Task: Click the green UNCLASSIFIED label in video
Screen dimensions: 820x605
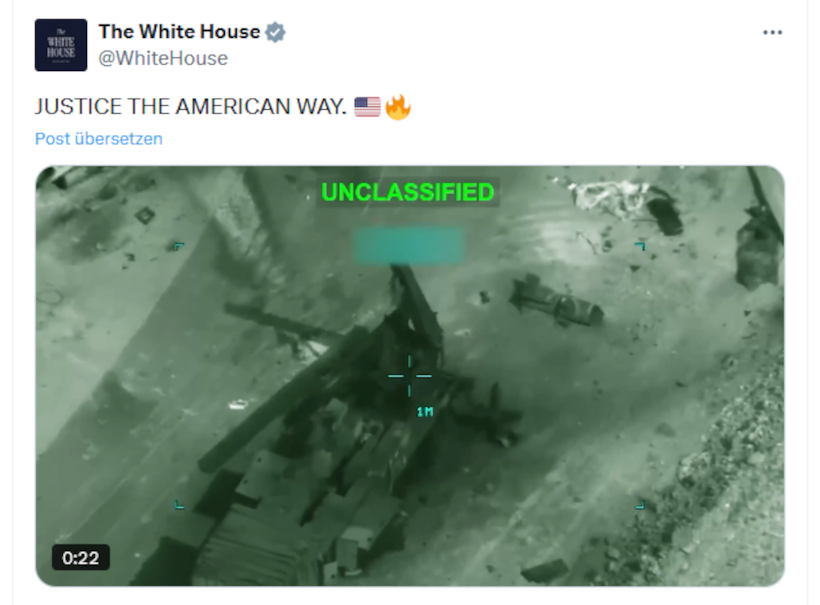Action: 407,192
